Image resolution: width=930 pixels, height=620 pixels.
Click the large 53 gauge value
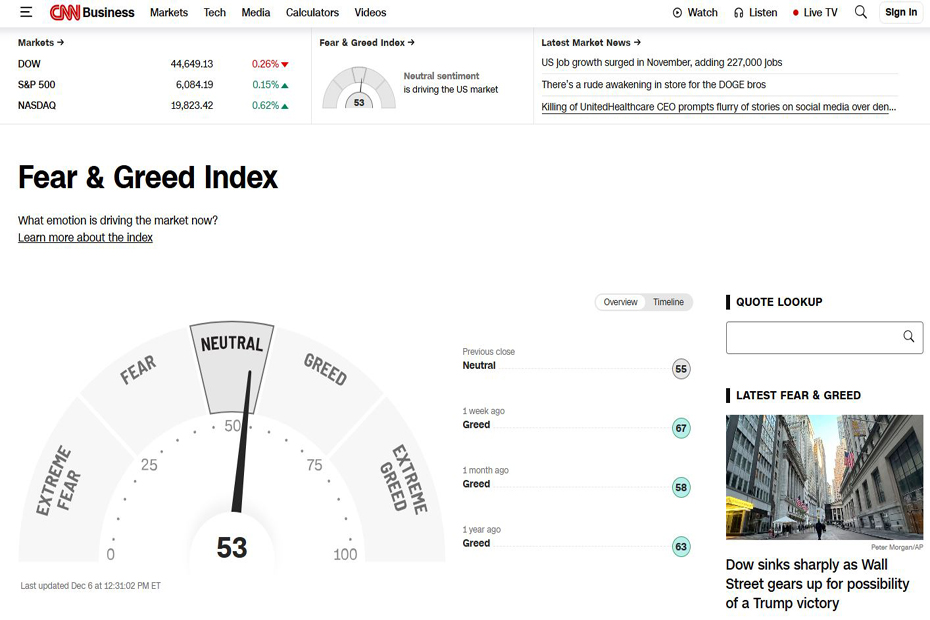pyautogui.click(x=232, y=547)
